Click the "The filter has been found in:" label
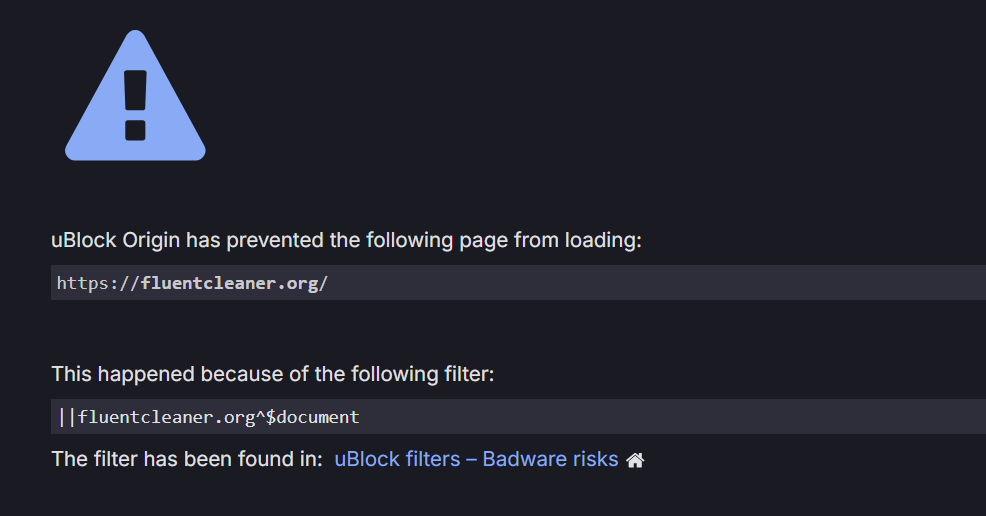986x516 pixels. pos(187,459)
